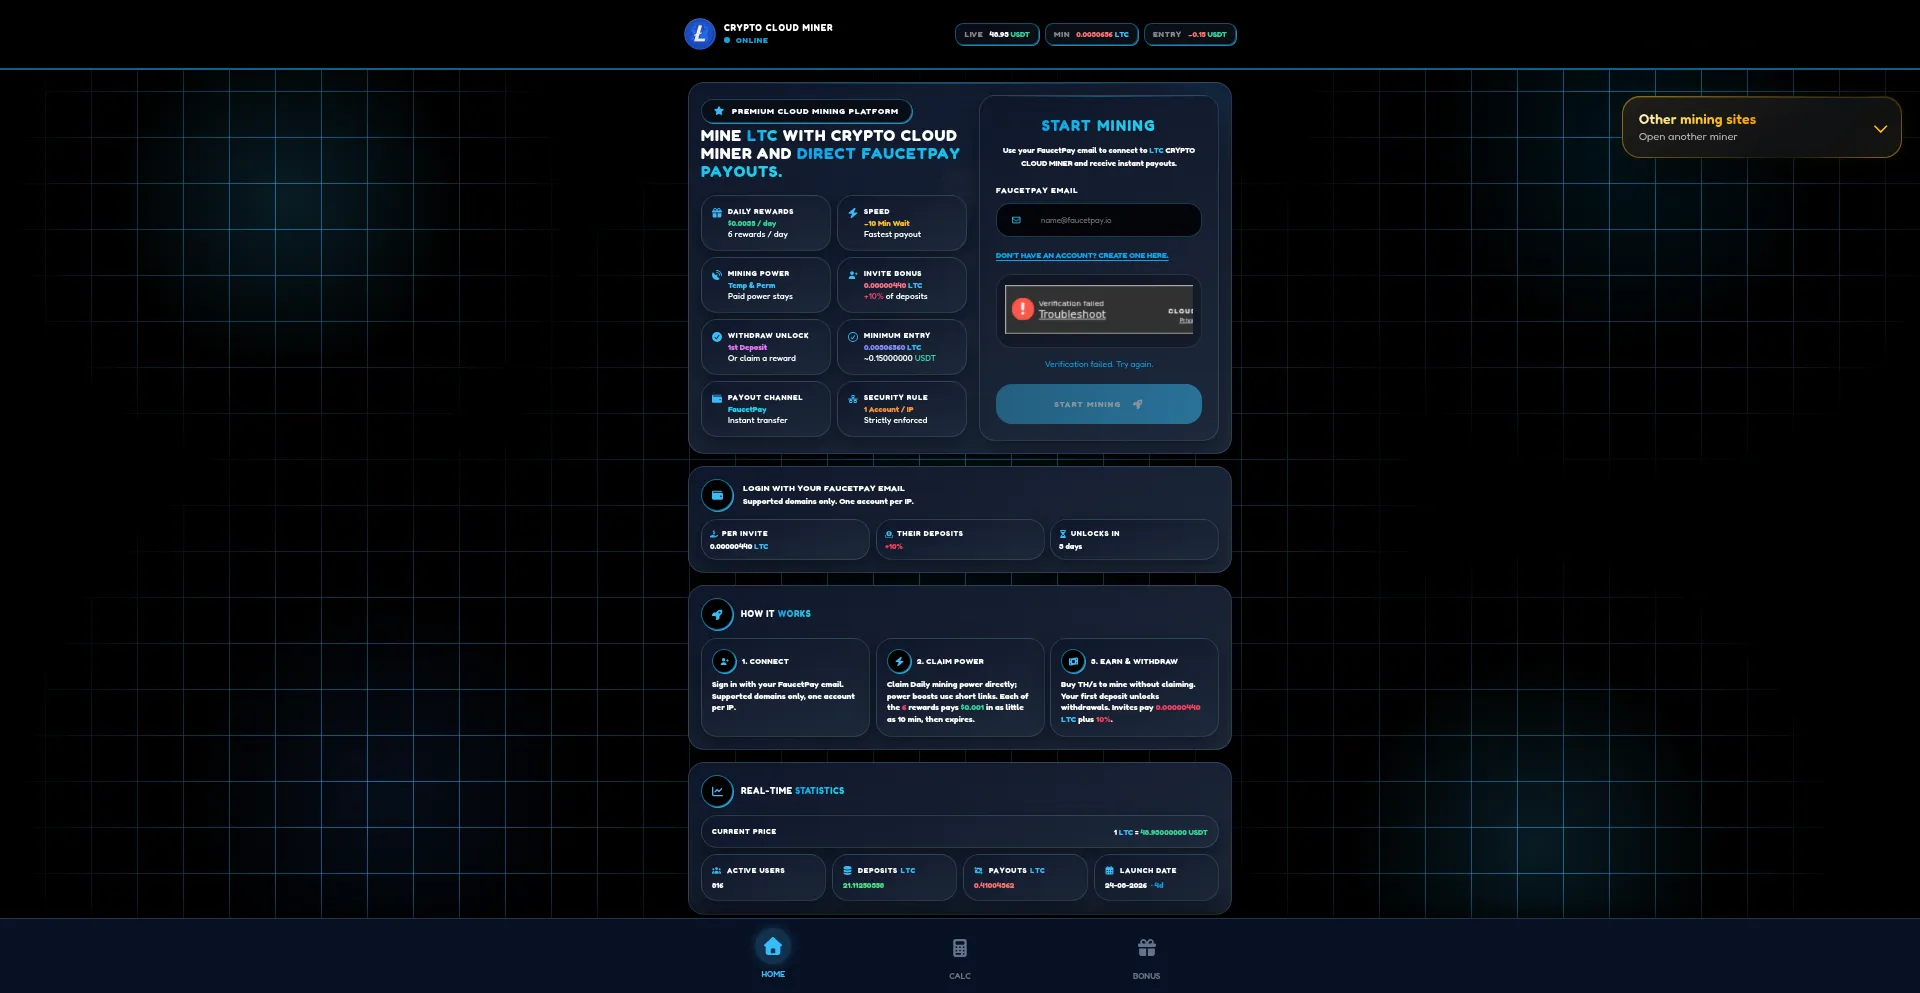This screenshot has height=993, width=1920.
Task: Click the Security Rule icon
Action: click(x=853, y=399)
